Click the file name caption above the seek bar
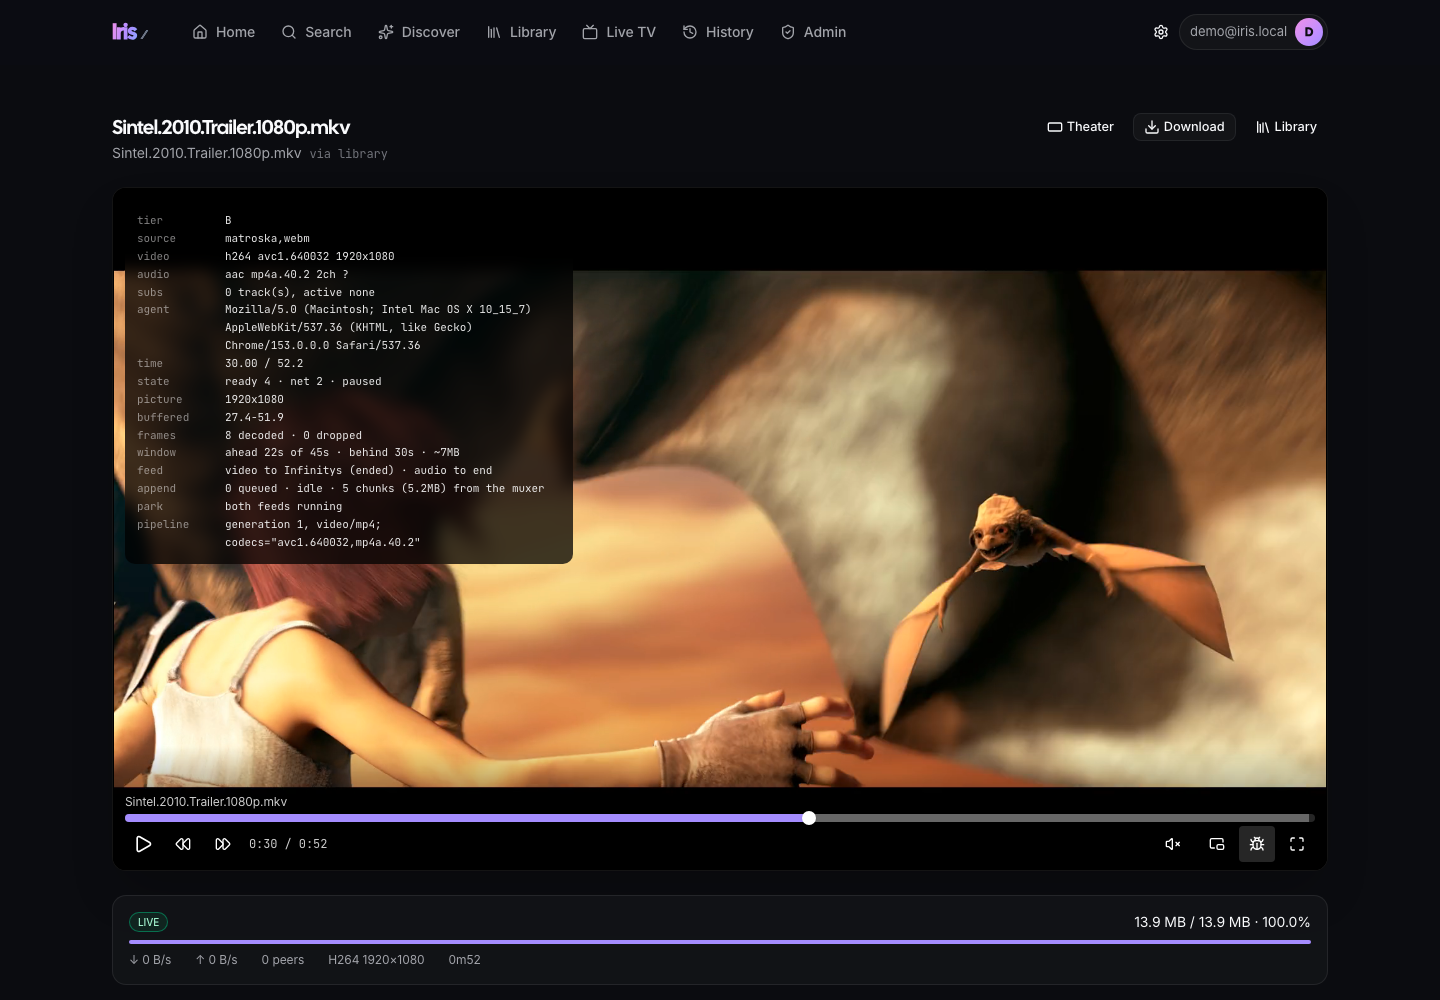1440x1000 pixels. coord(206,802)
